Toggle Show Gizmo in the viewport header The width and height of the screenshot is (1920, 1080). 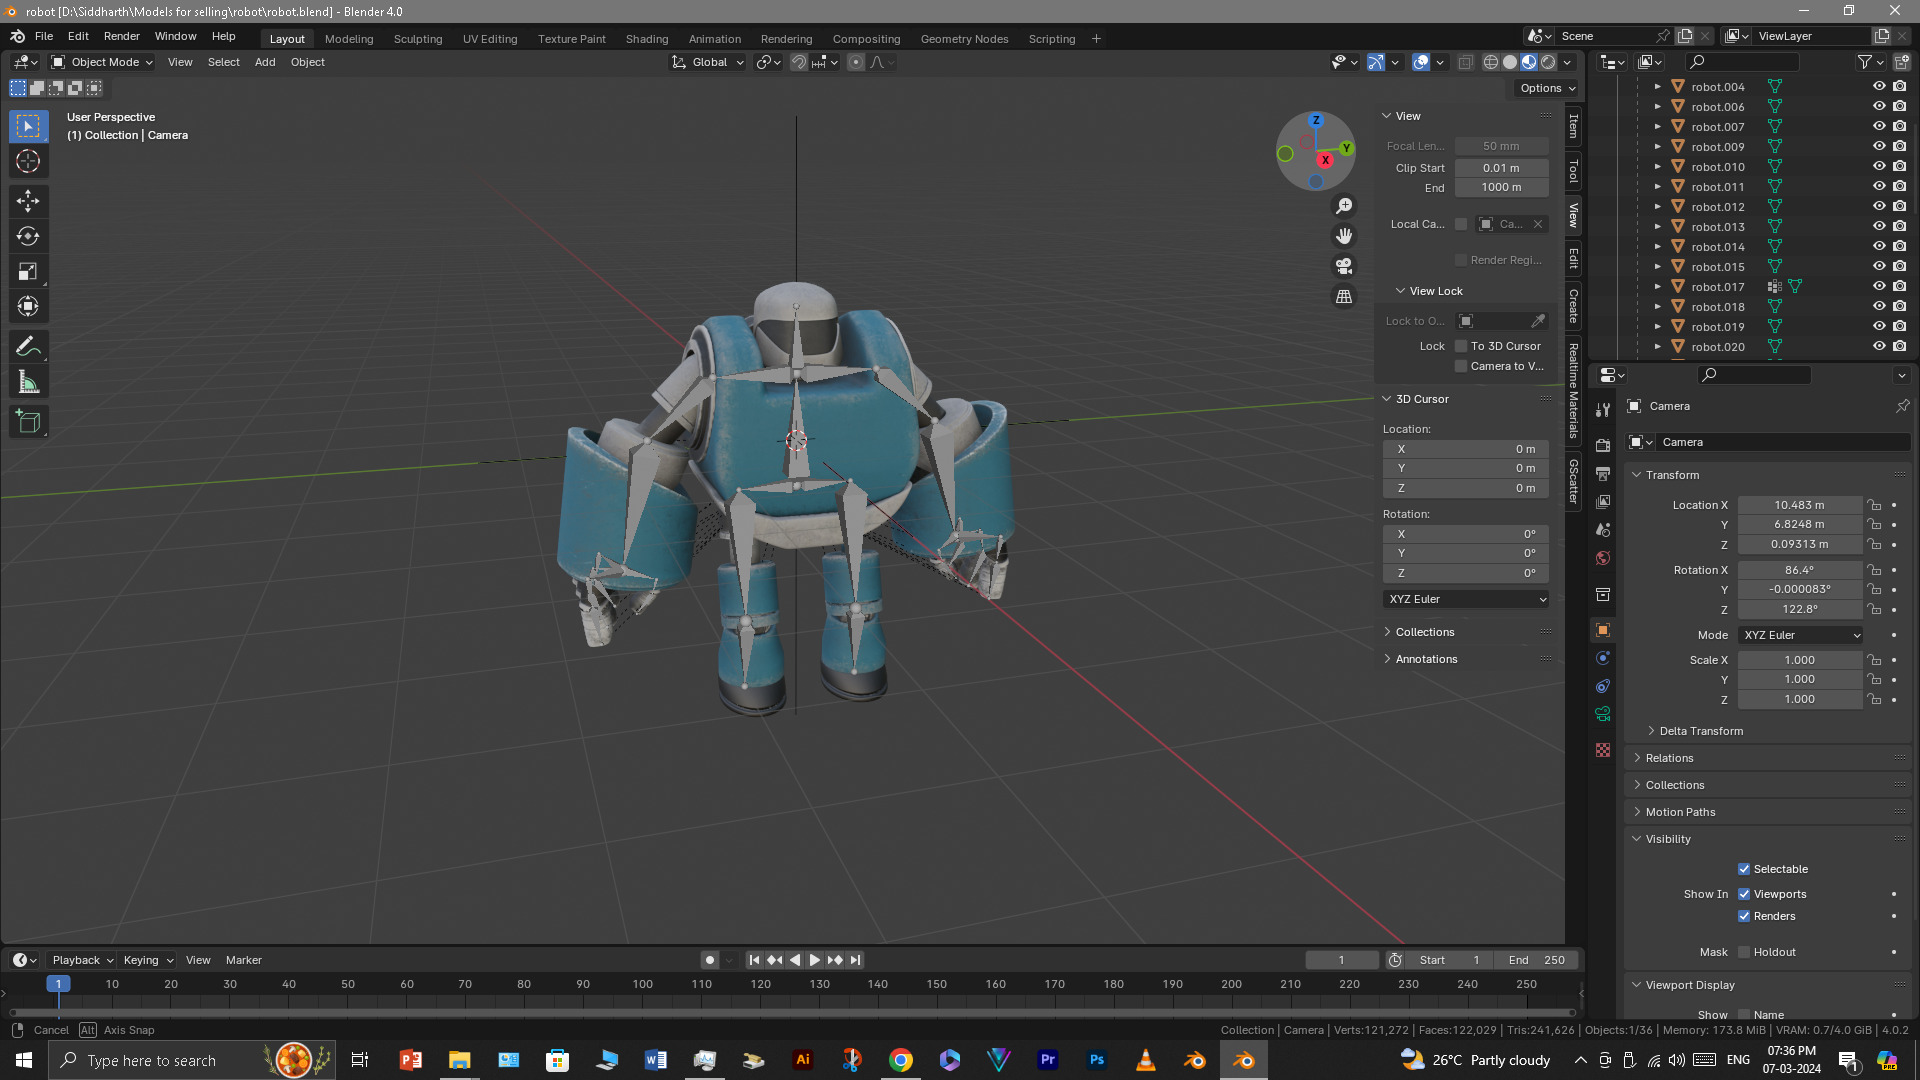click(1376, 62)
